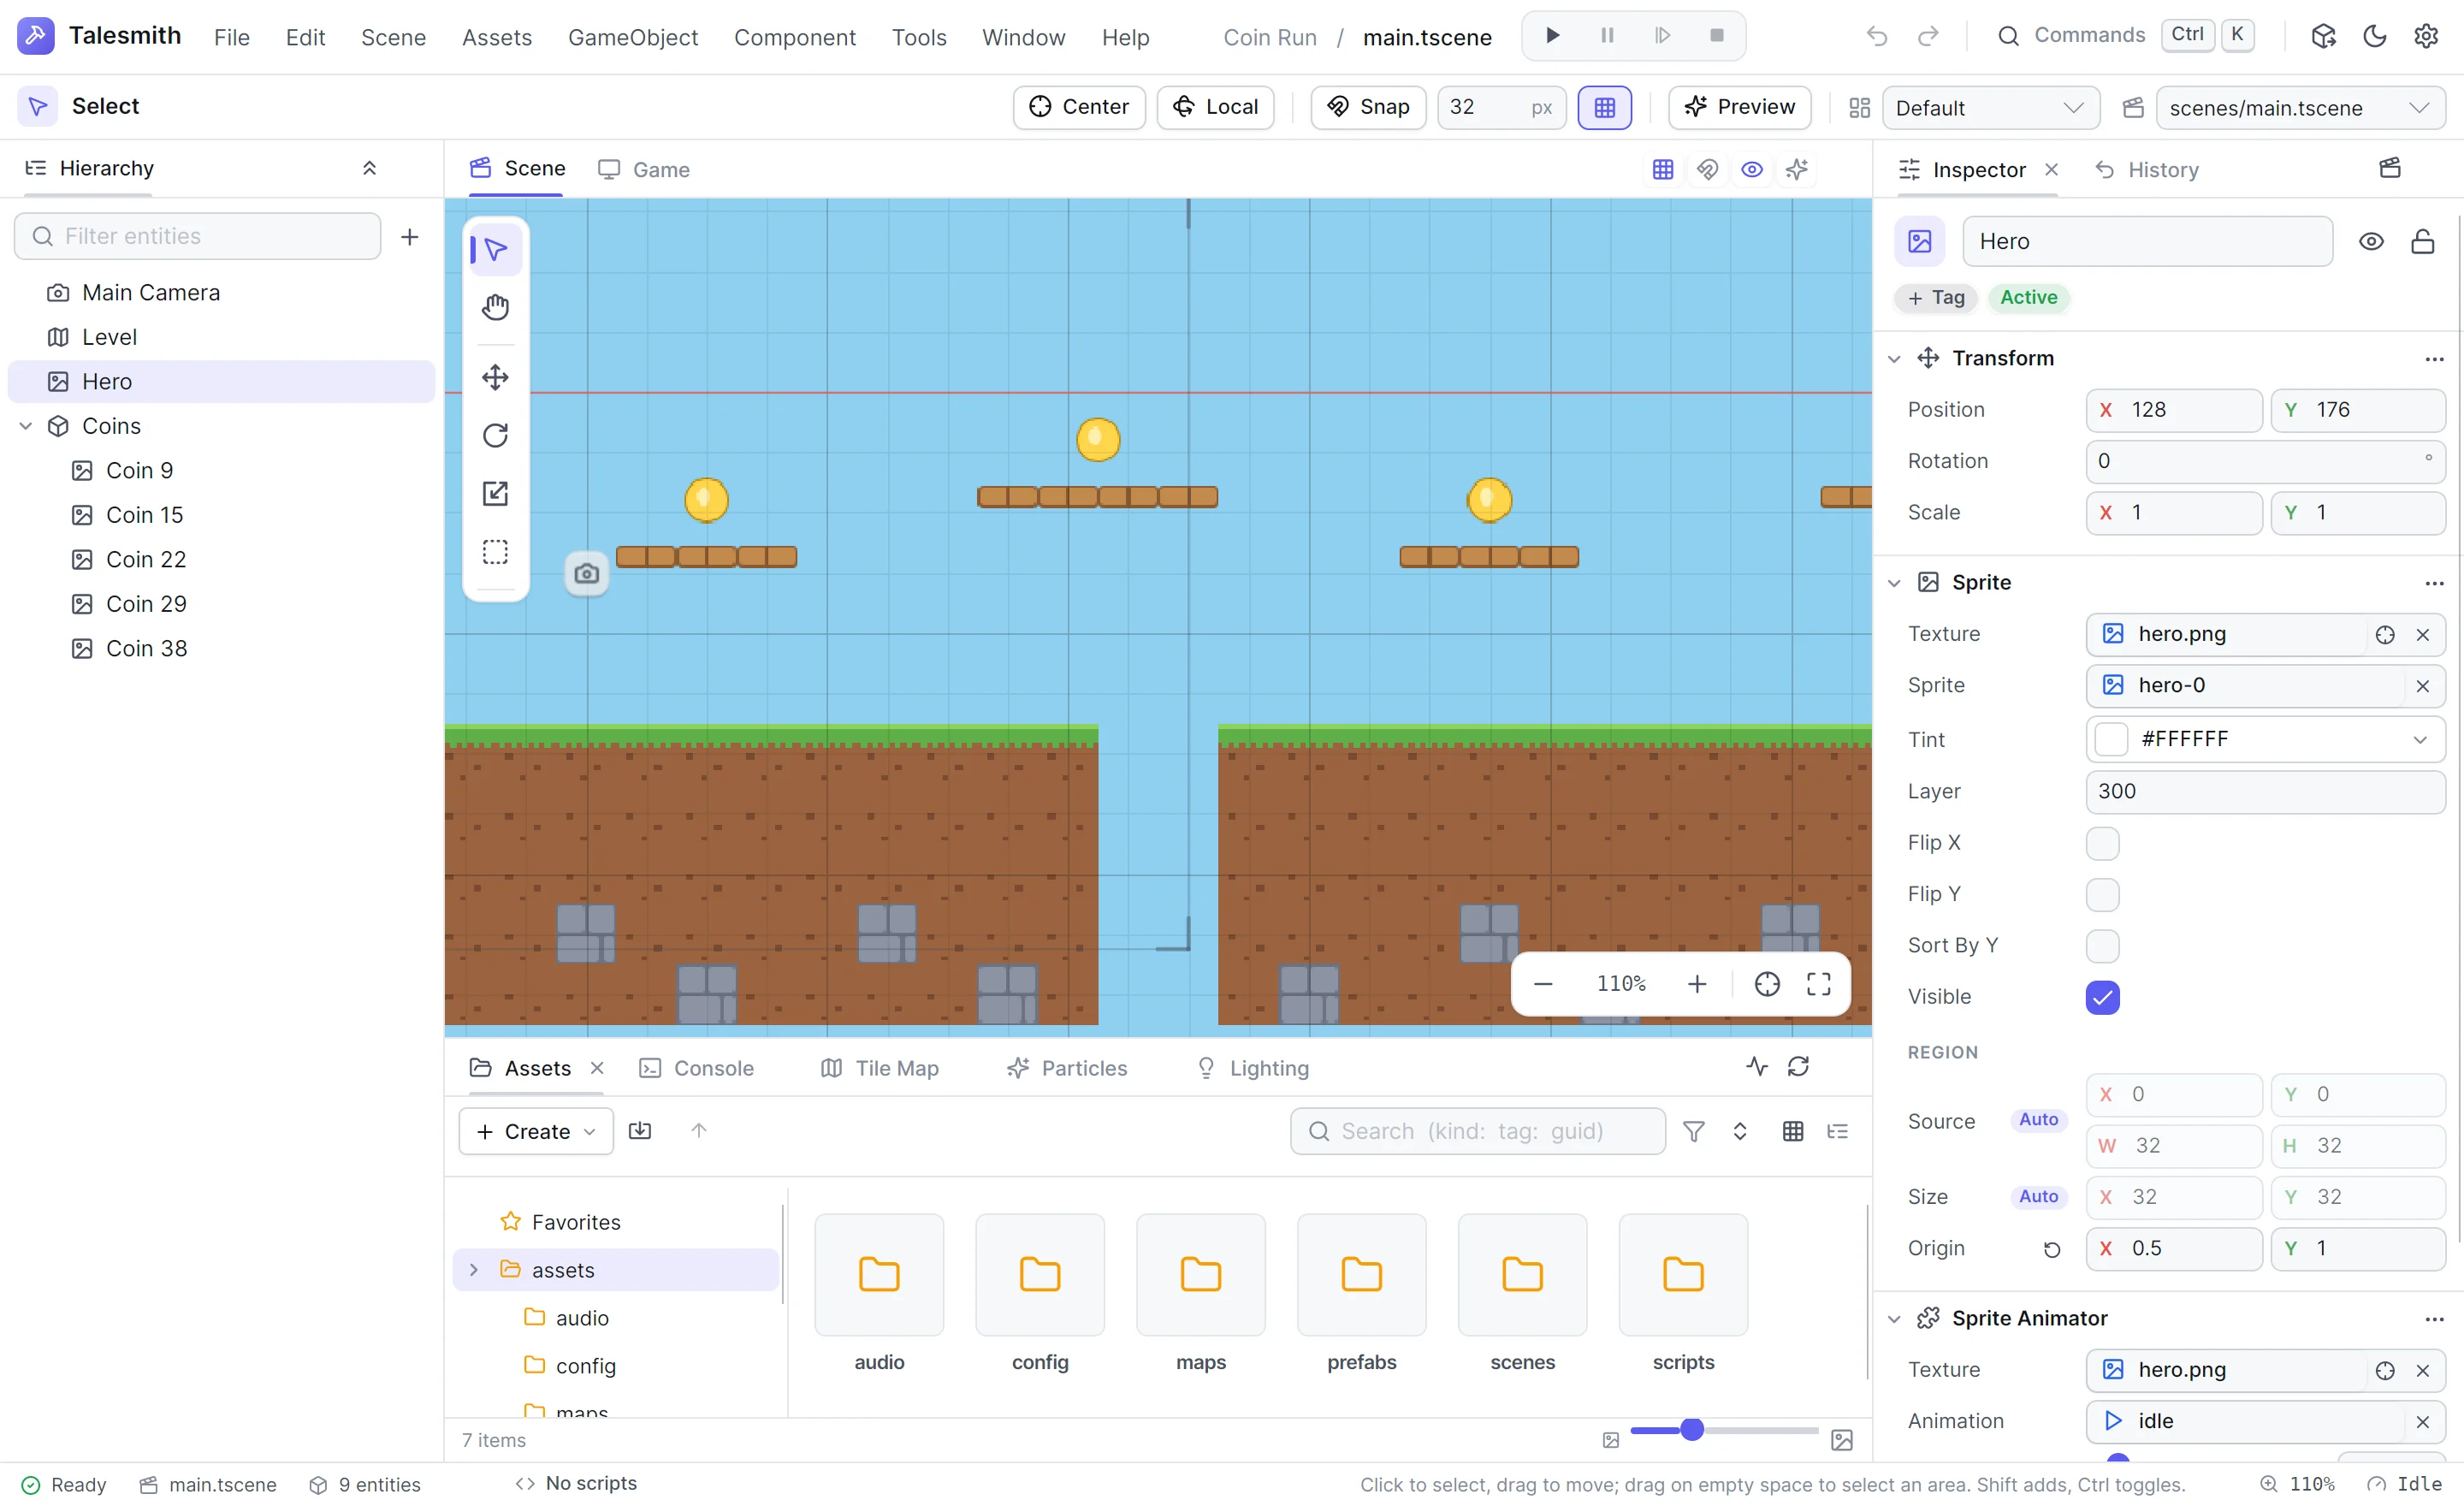2464x1506 pixels.
Task: Expand the assets folder in tree
Action: pyautogui.click(x=474, y=1270)
